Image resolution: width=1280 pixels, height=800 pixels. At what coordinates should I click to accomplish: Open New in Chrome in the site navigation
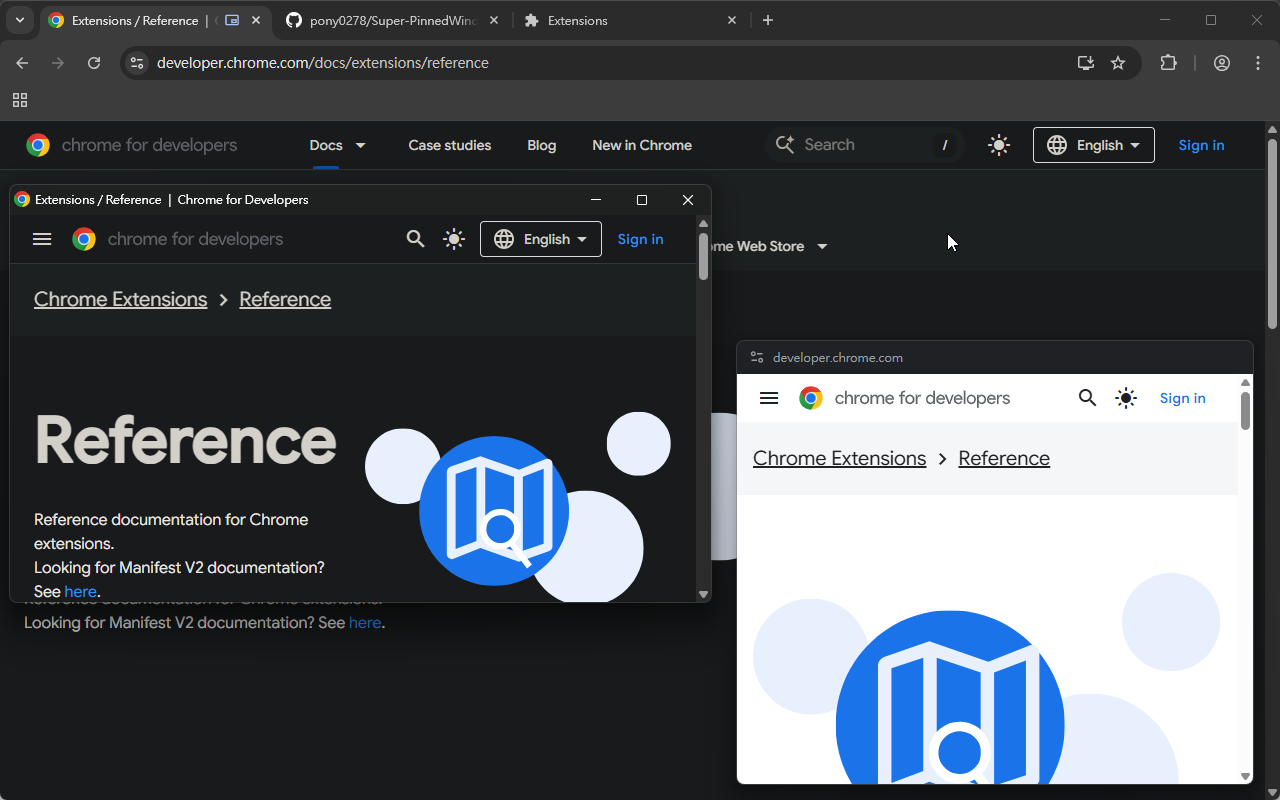(642, 145)
